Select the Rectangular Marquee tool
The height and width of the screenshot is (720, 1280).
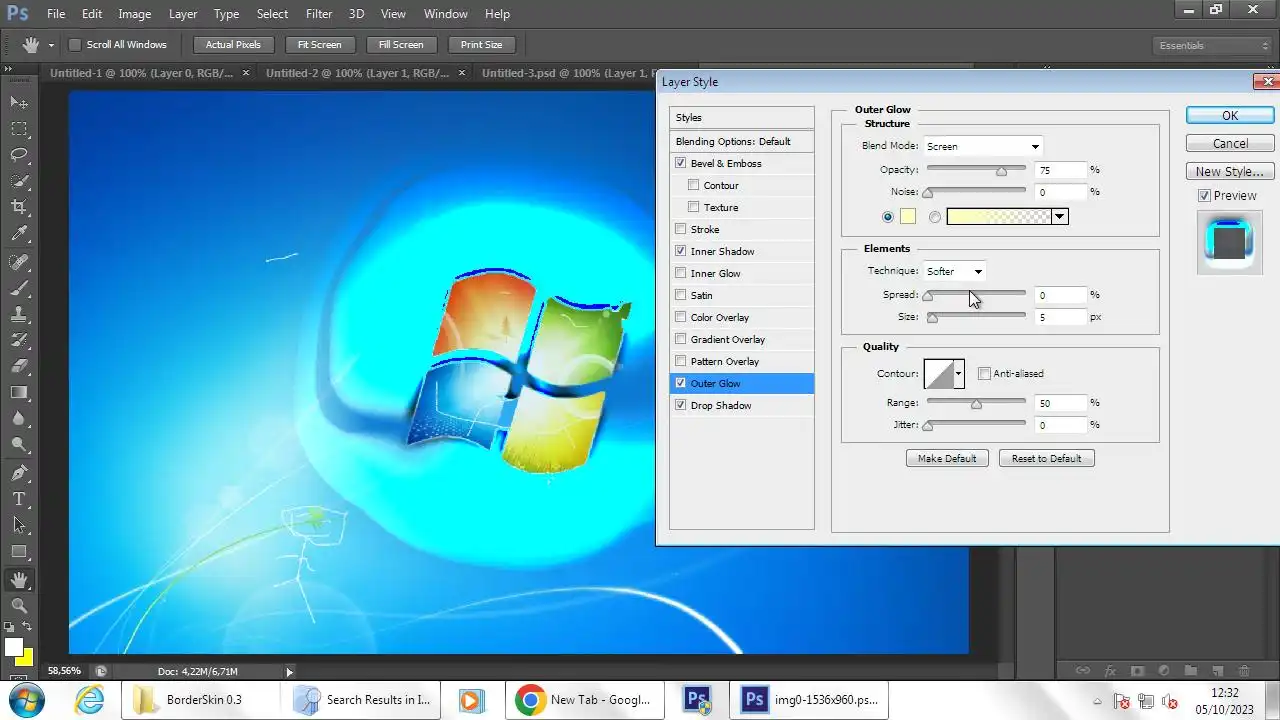[x=19, y=129]
